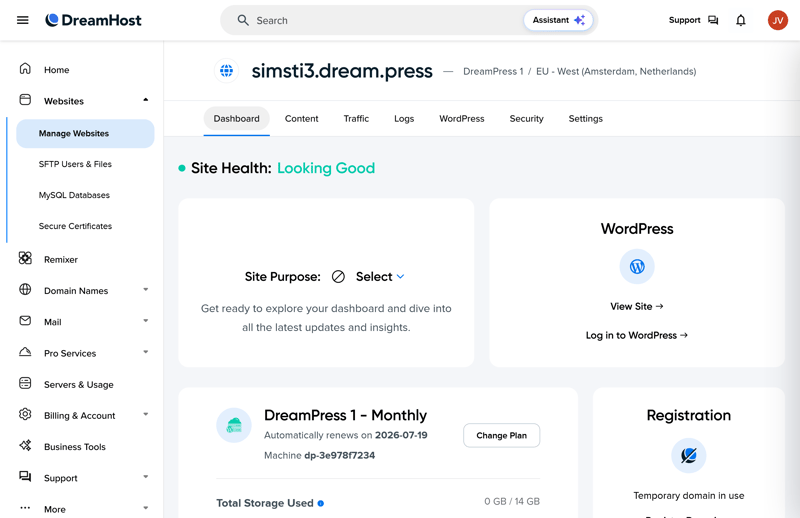Click 'Temporary domain in use' text

click(x=688, y=496)
